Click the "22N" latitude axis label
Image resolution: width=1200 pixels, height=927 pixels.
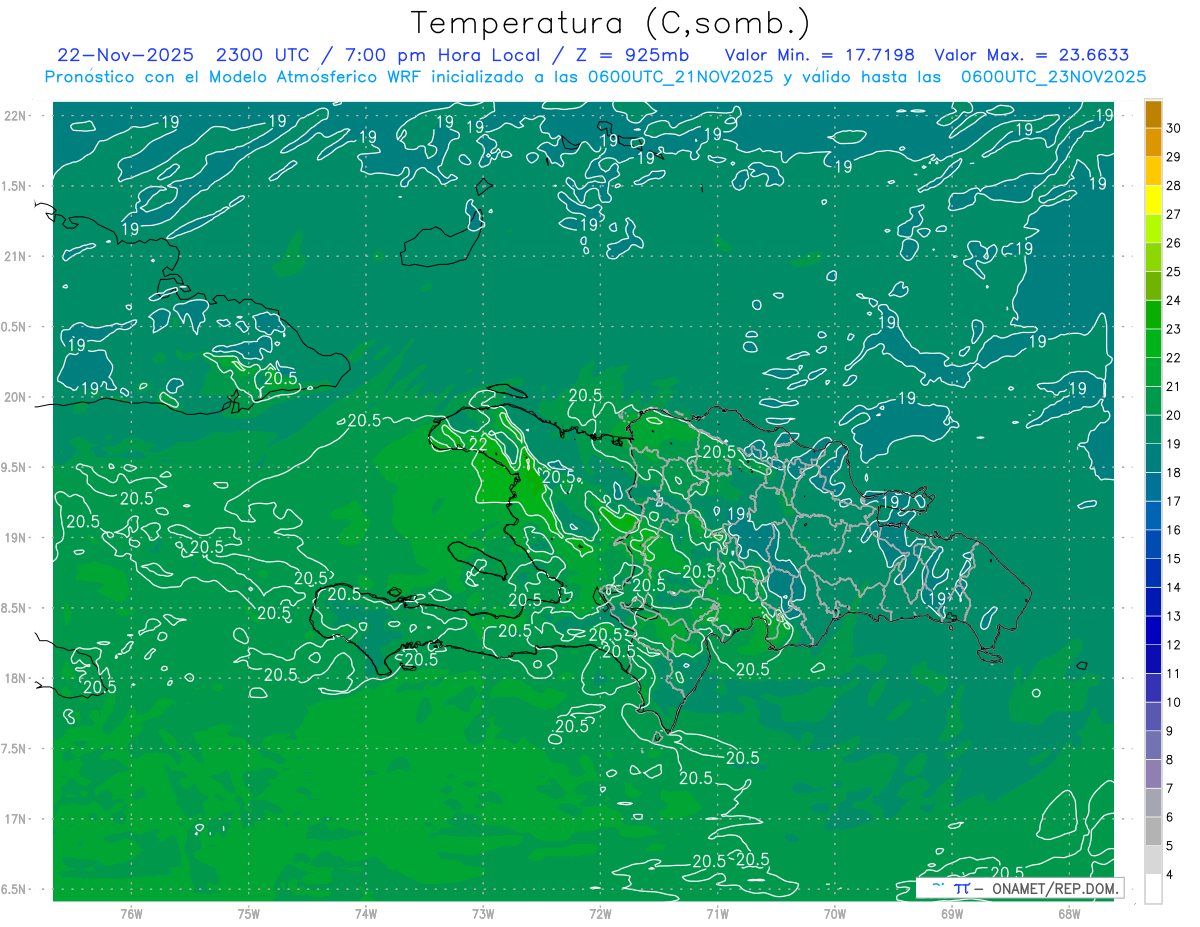(14, 116)
